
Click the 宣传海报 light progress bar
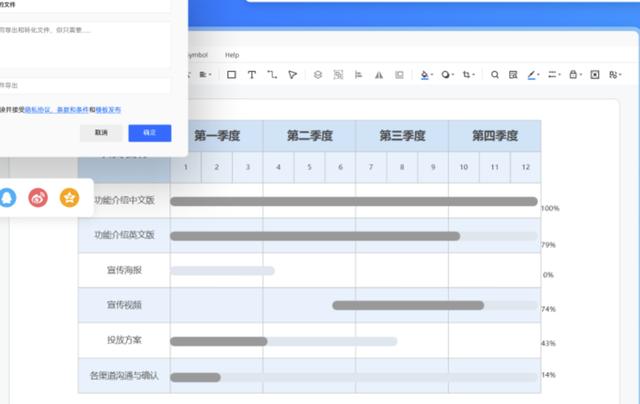pyautogui.click(x=222, y=271)
